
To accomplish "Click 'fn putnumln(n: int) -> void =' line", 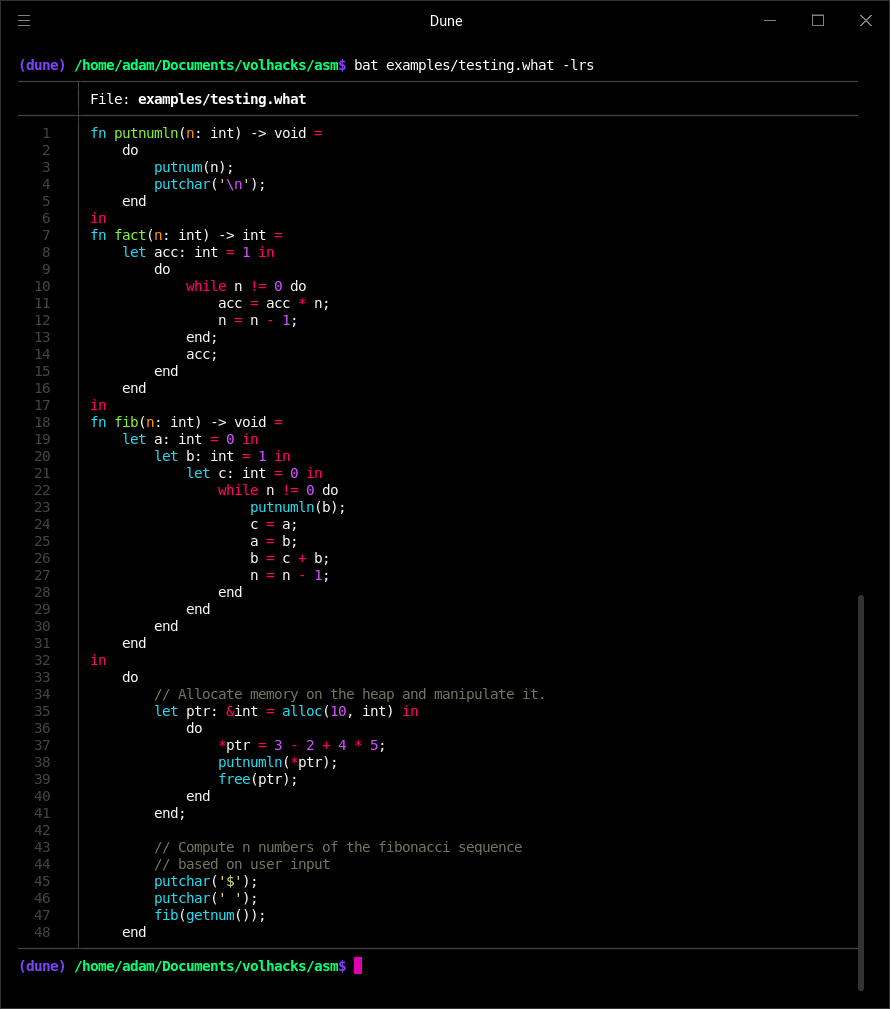I will (207, 133).
